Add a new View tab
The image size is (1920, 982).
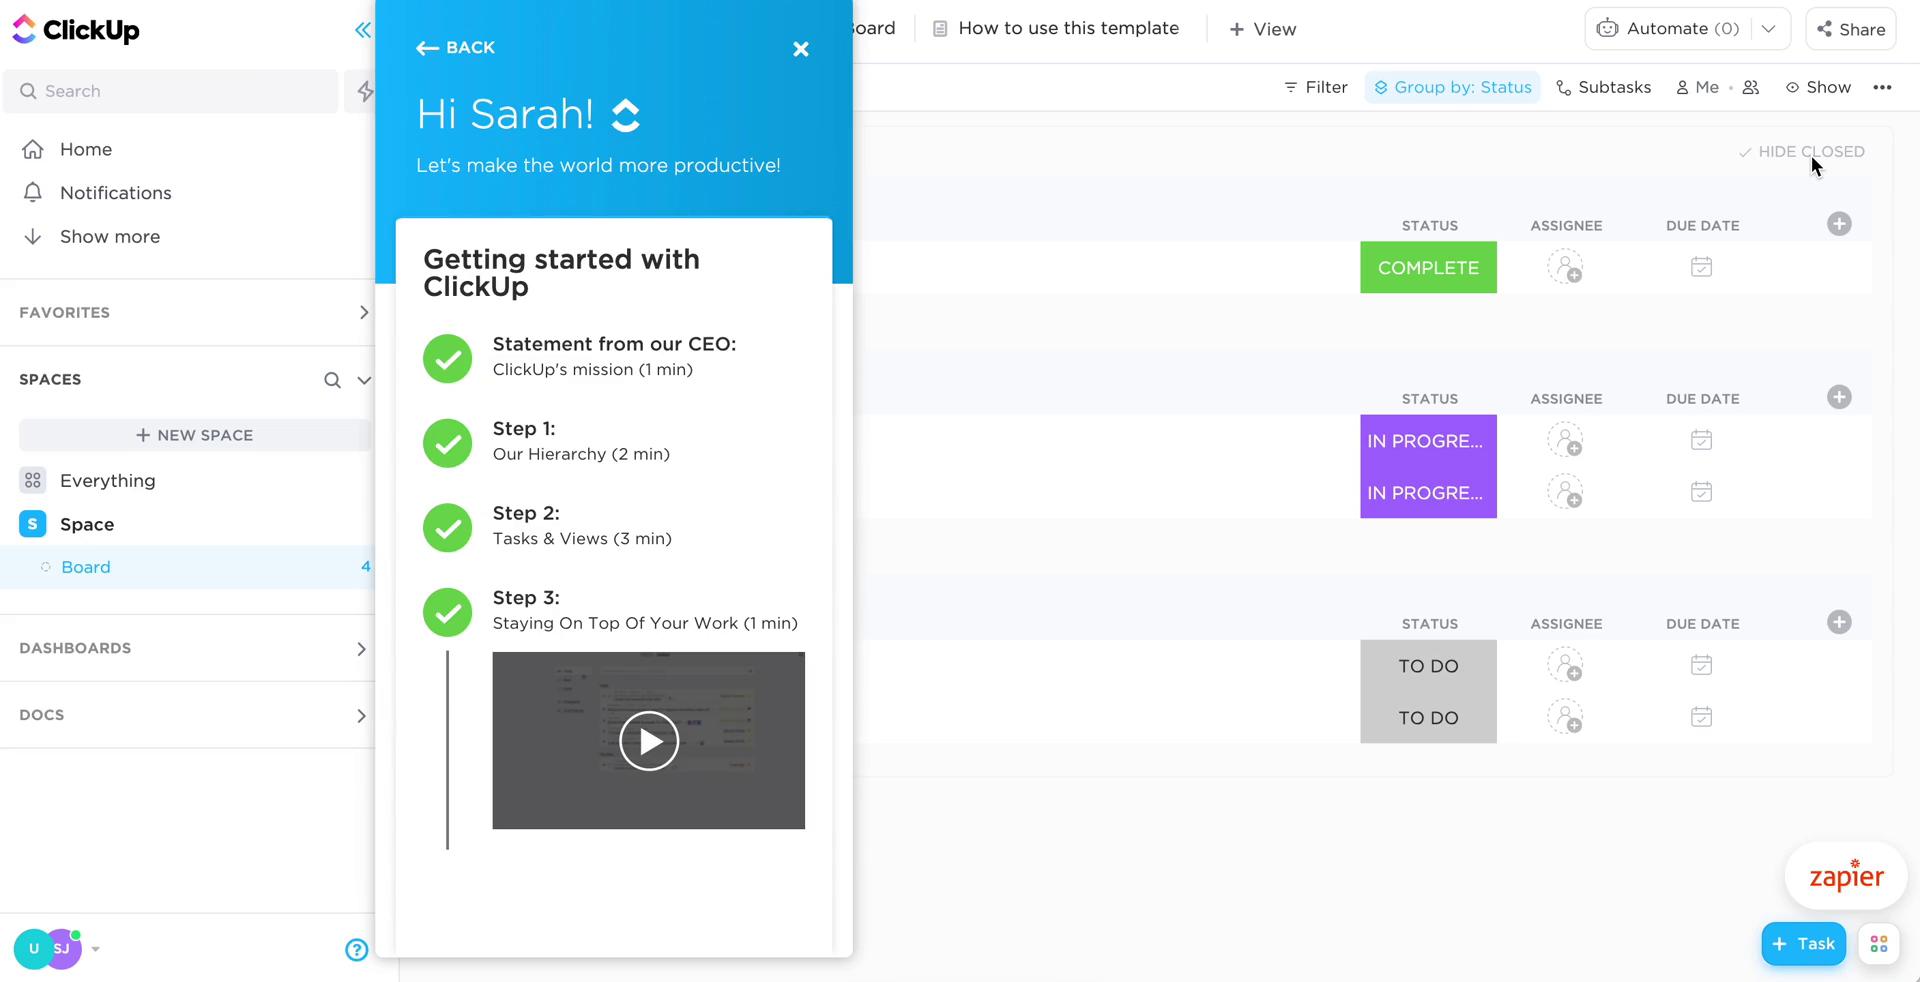1263,29
